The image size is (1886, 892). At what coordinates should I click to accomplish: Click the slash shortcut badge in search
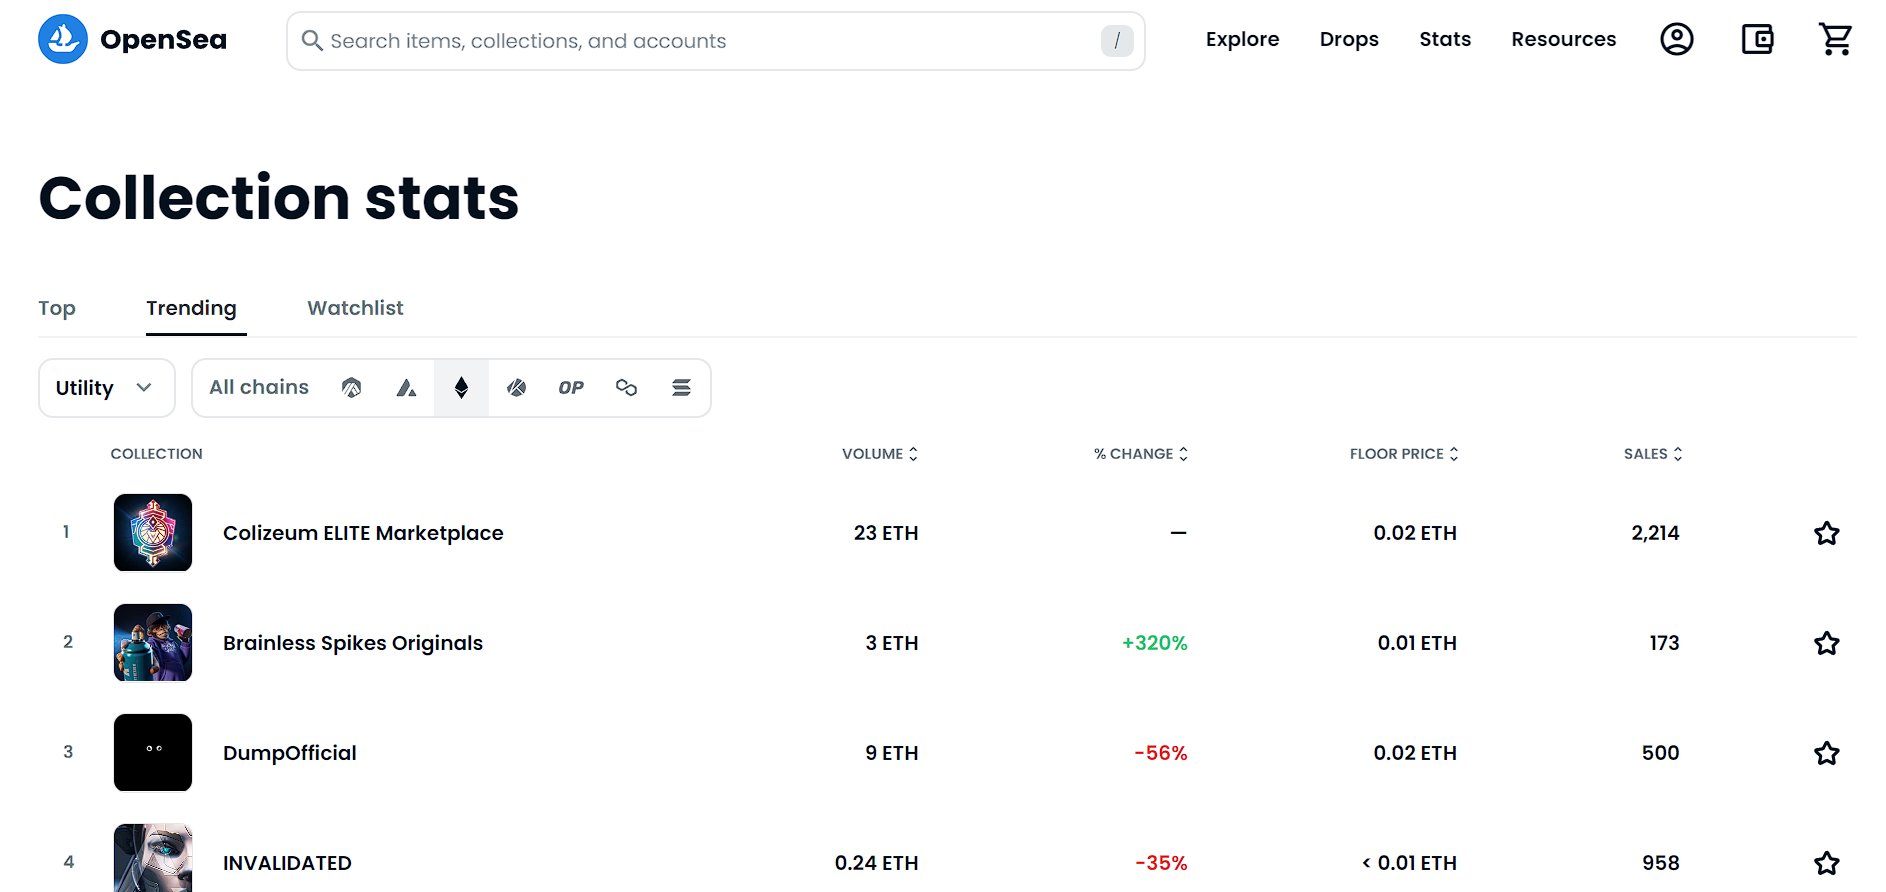(1117, 41)
